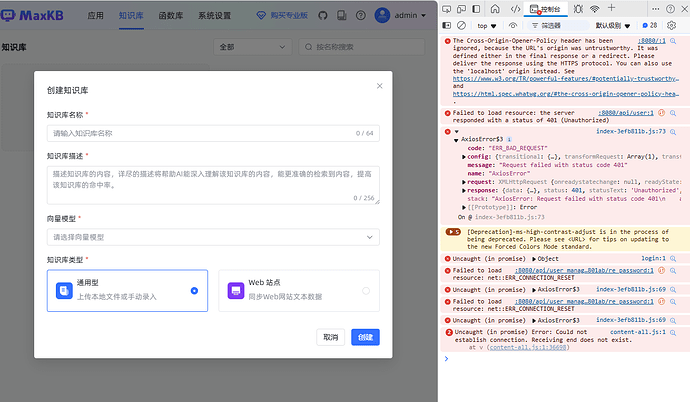This screenshot has height=402, width=690.
Task: Open the admin user dropdown
Action: (x=400, y=15)
